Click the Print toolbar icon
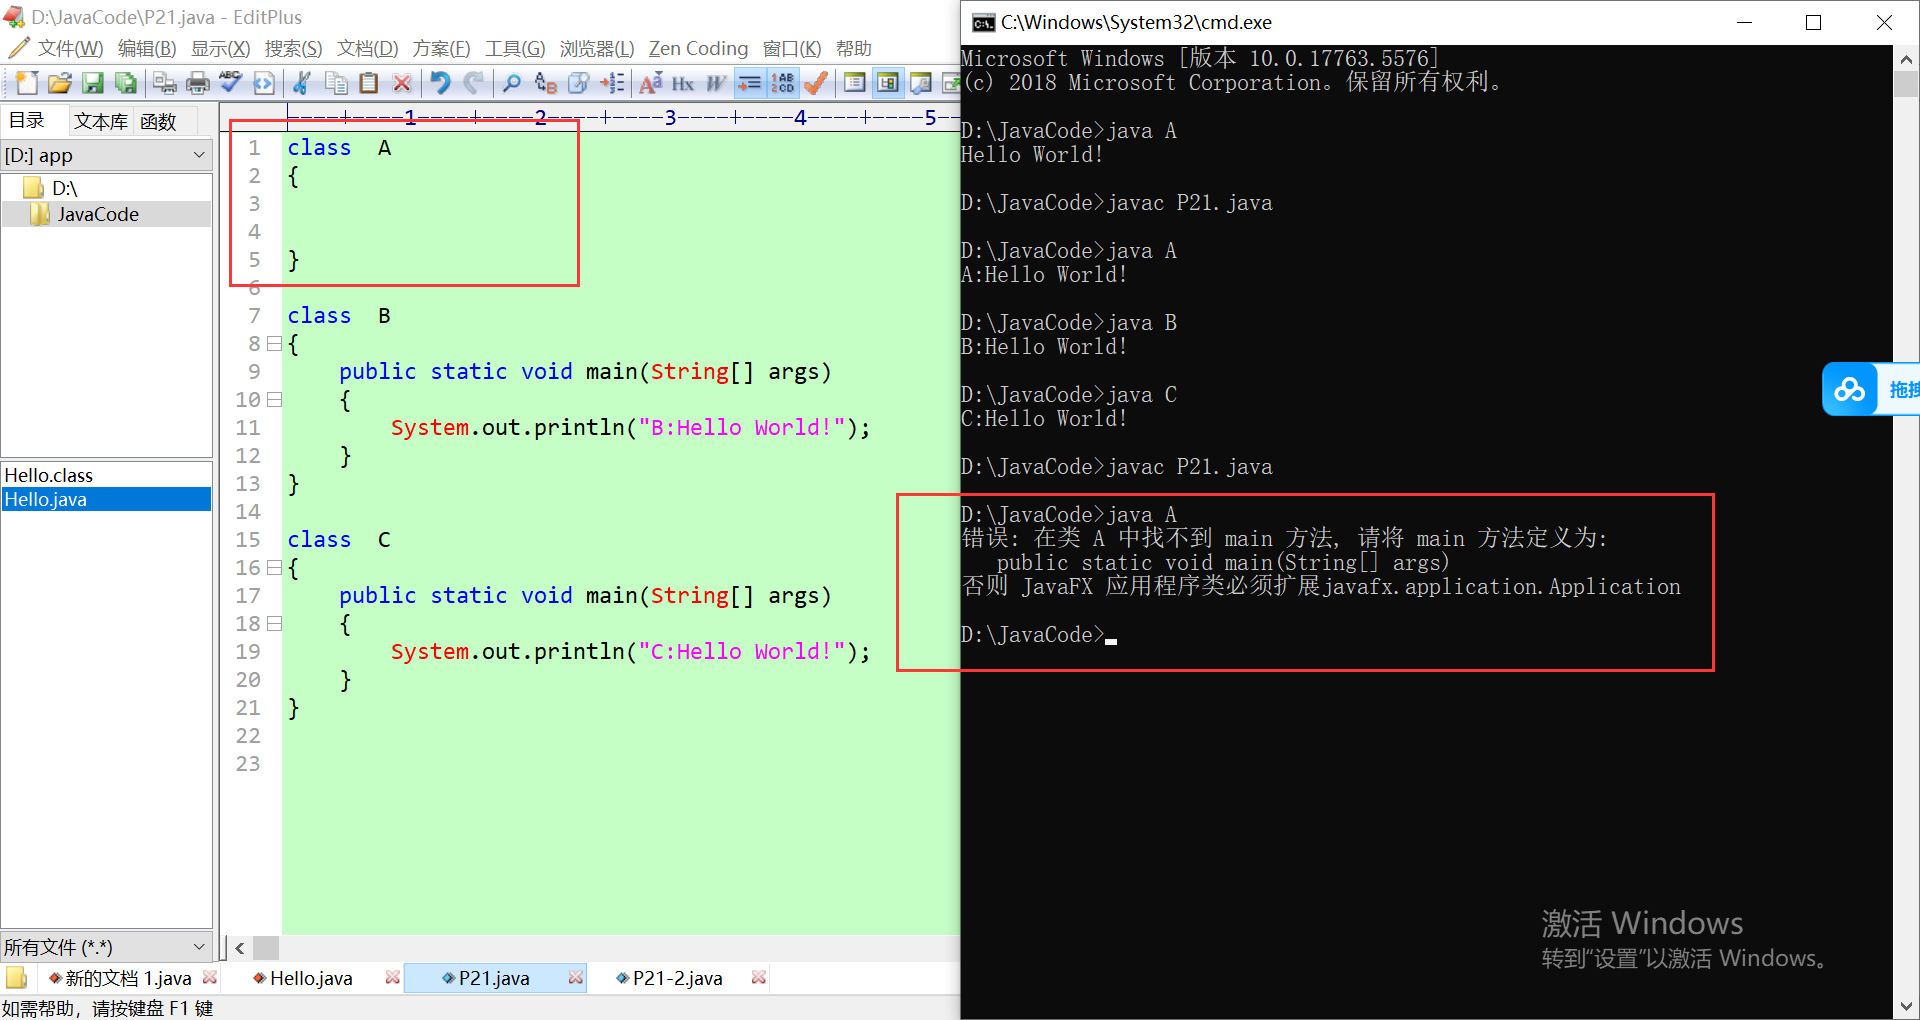Viewport: 1920px width, 1020px height. [x=198, y=83]
